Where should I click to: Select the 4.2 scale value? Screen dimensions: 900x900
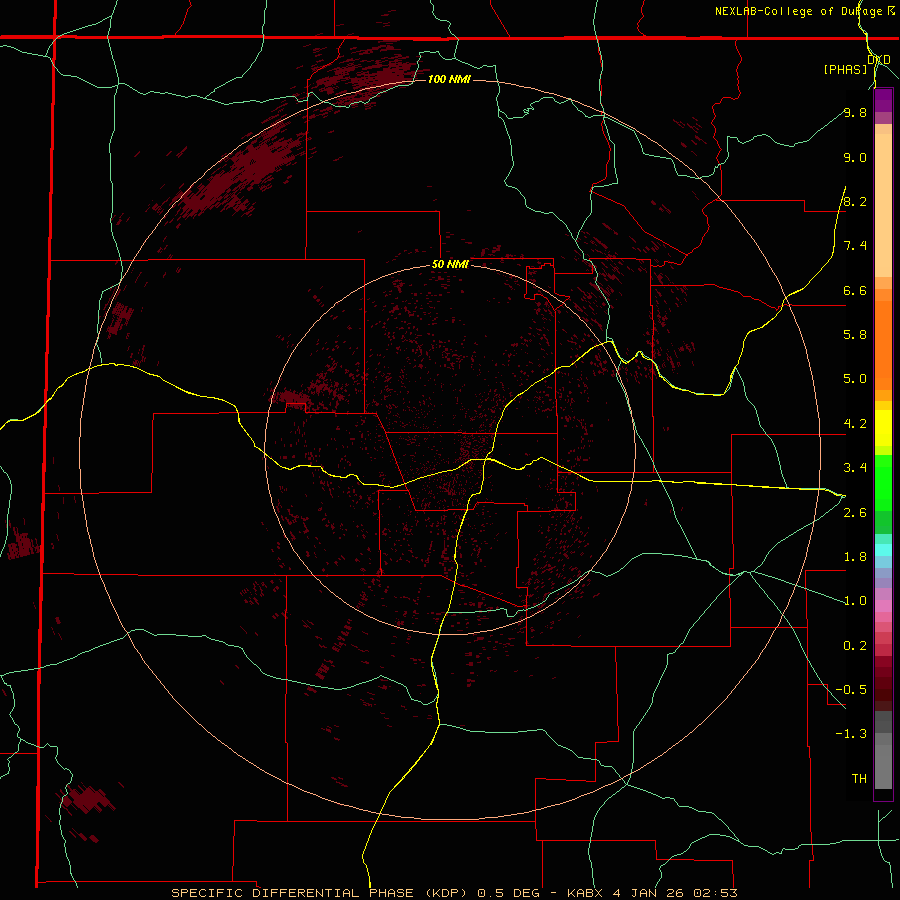[855, 423]
